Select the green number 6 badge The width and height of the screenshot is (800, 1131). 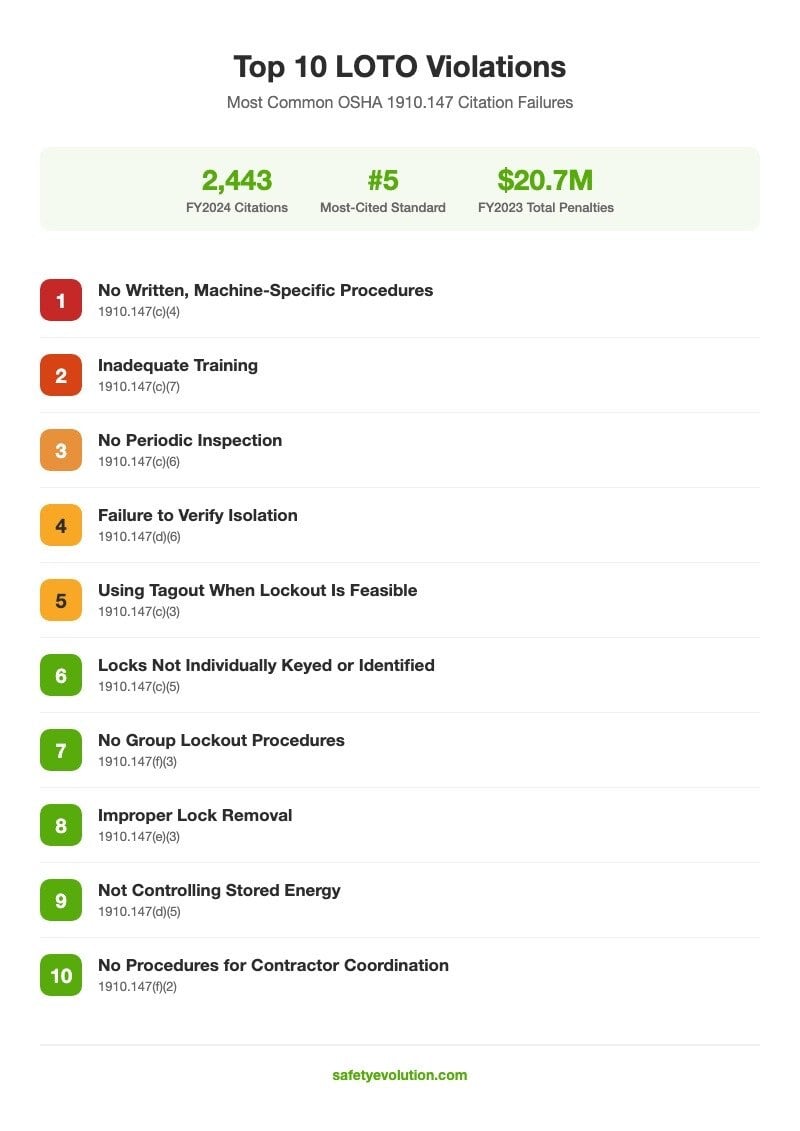pos(61,675)
